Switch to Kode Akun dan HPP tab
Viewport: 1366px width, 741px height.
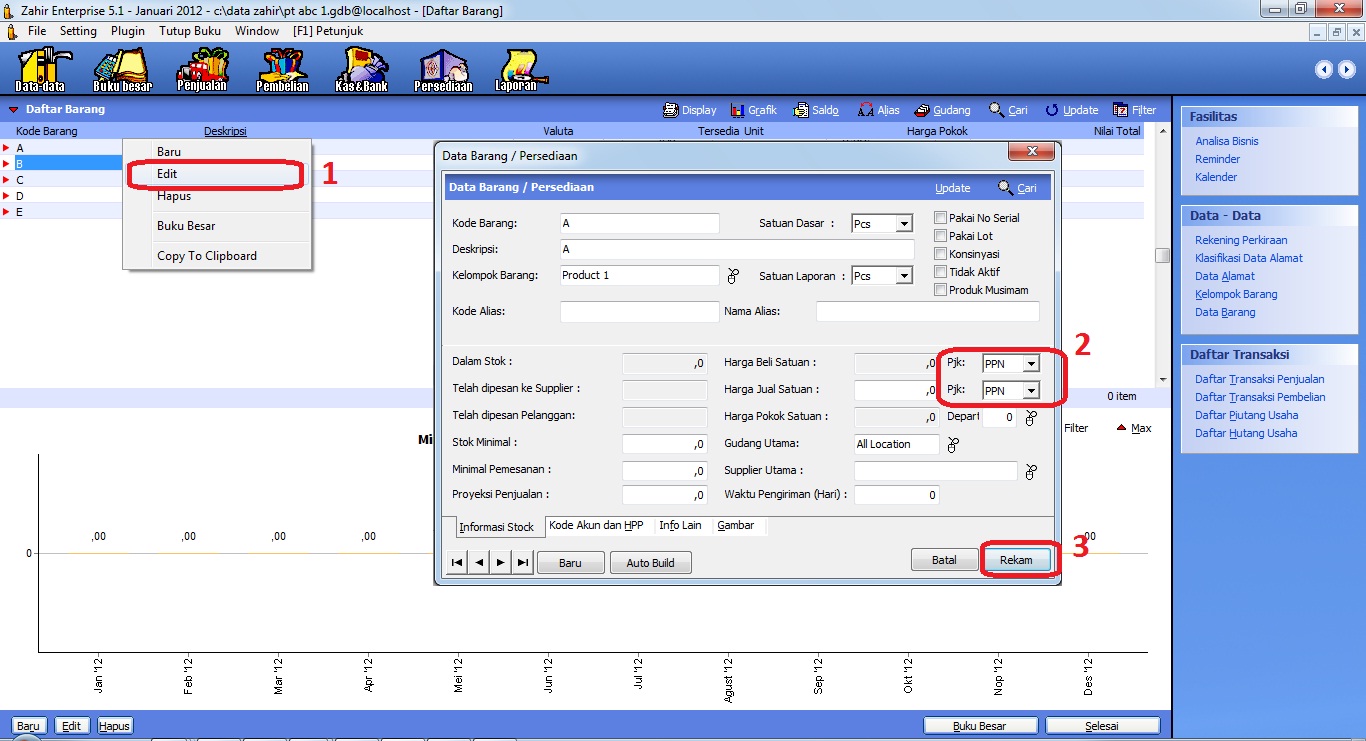pyautogui.click(x=596, y=525)
